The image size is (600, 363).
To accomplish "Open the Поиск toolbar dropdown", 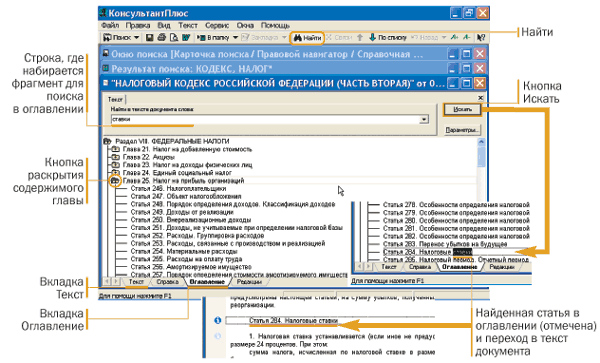I will tap(137, 37).
